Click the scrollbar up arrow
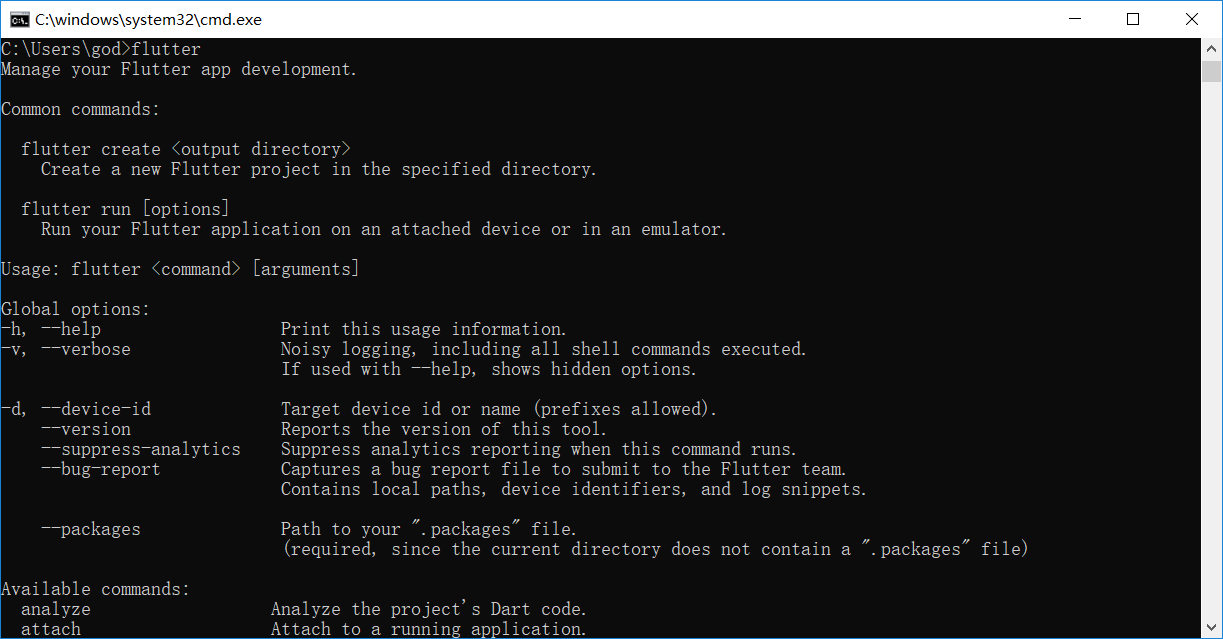The image size is (1223, 639). pos(1212,48)
